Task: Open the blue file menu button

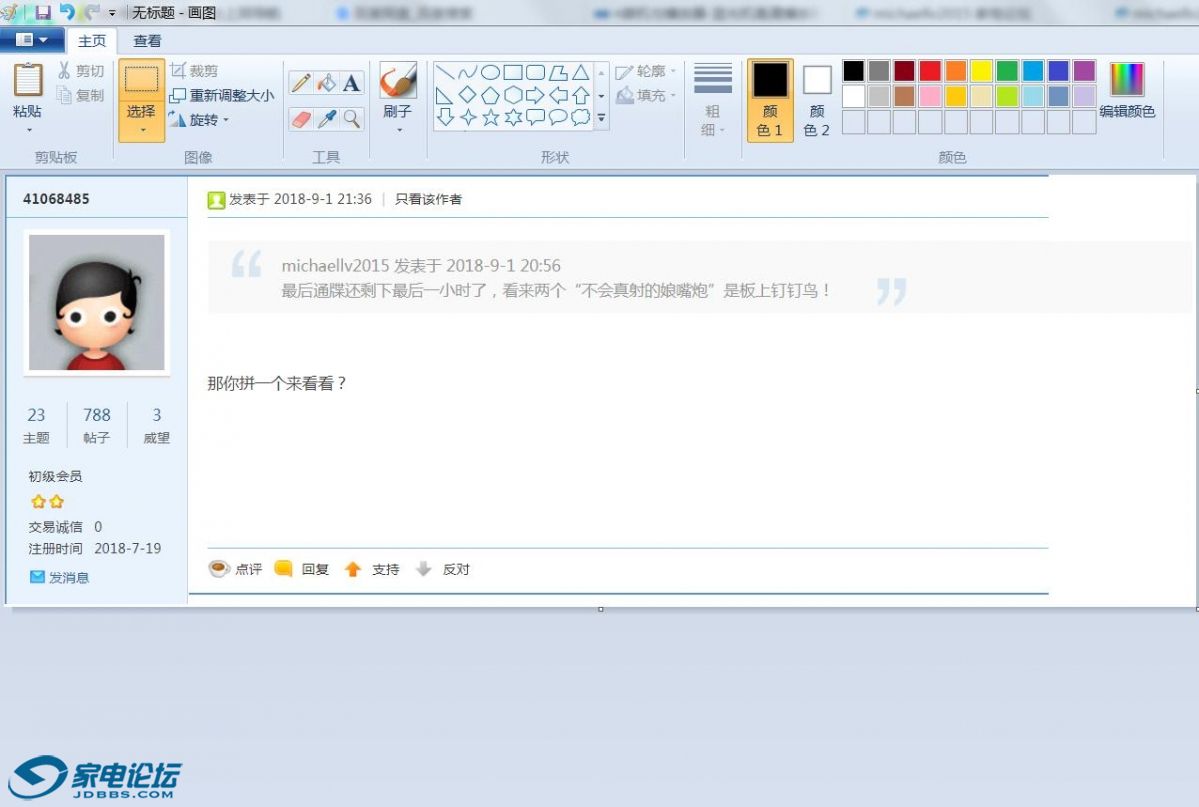Action: tap(32, 40)
